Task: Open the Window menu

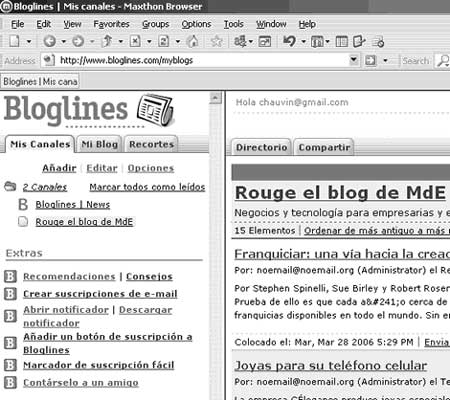Action: tap(271, 24)
